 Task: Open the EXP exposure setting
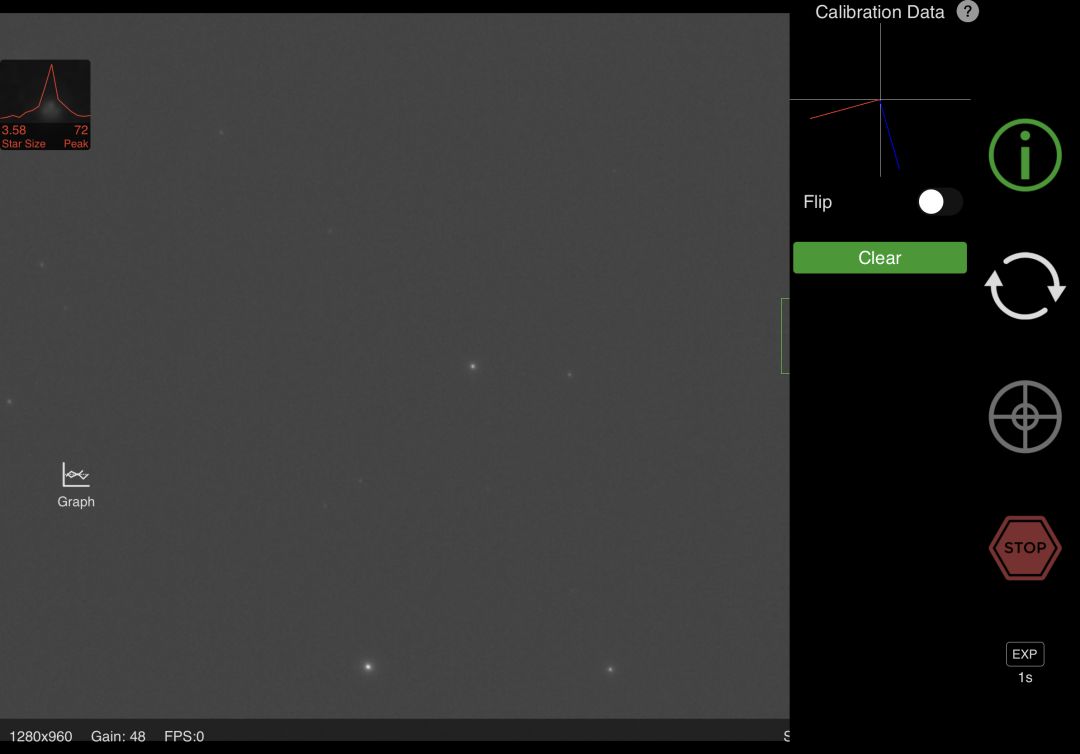tap(1024, 654)
